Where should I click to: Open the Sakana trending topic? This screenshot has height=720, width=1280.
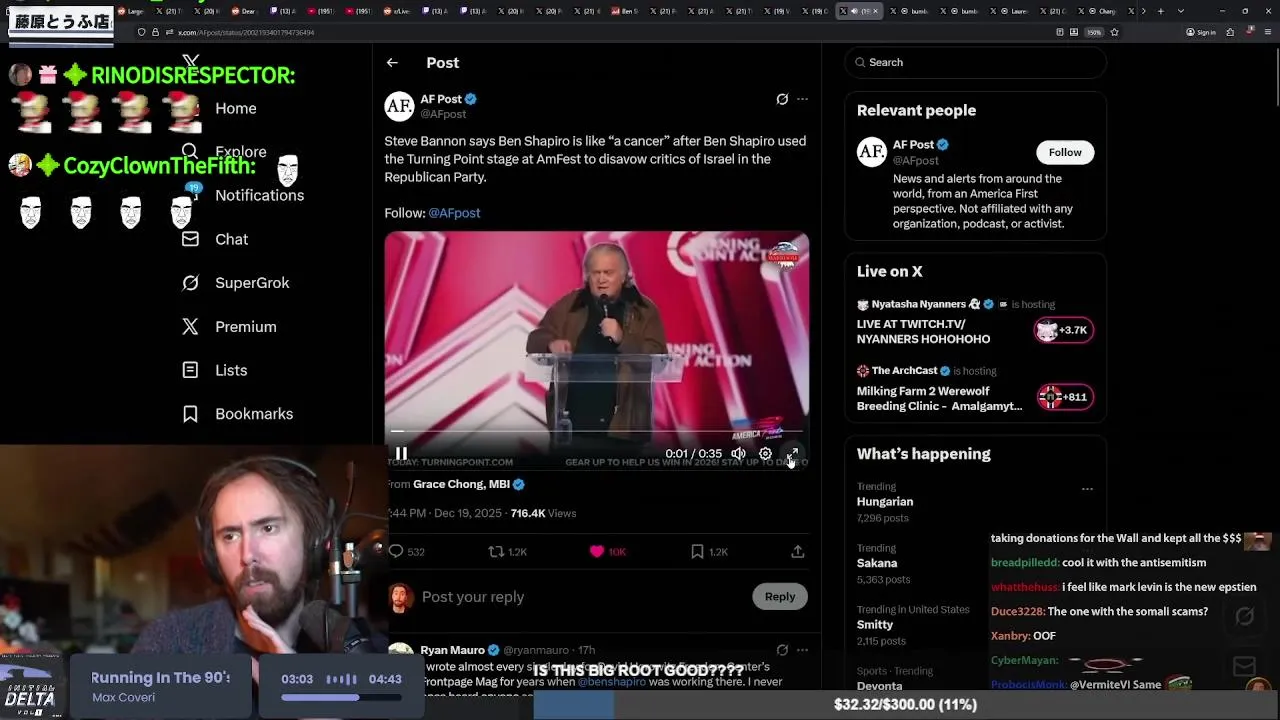tap(877, 563)
